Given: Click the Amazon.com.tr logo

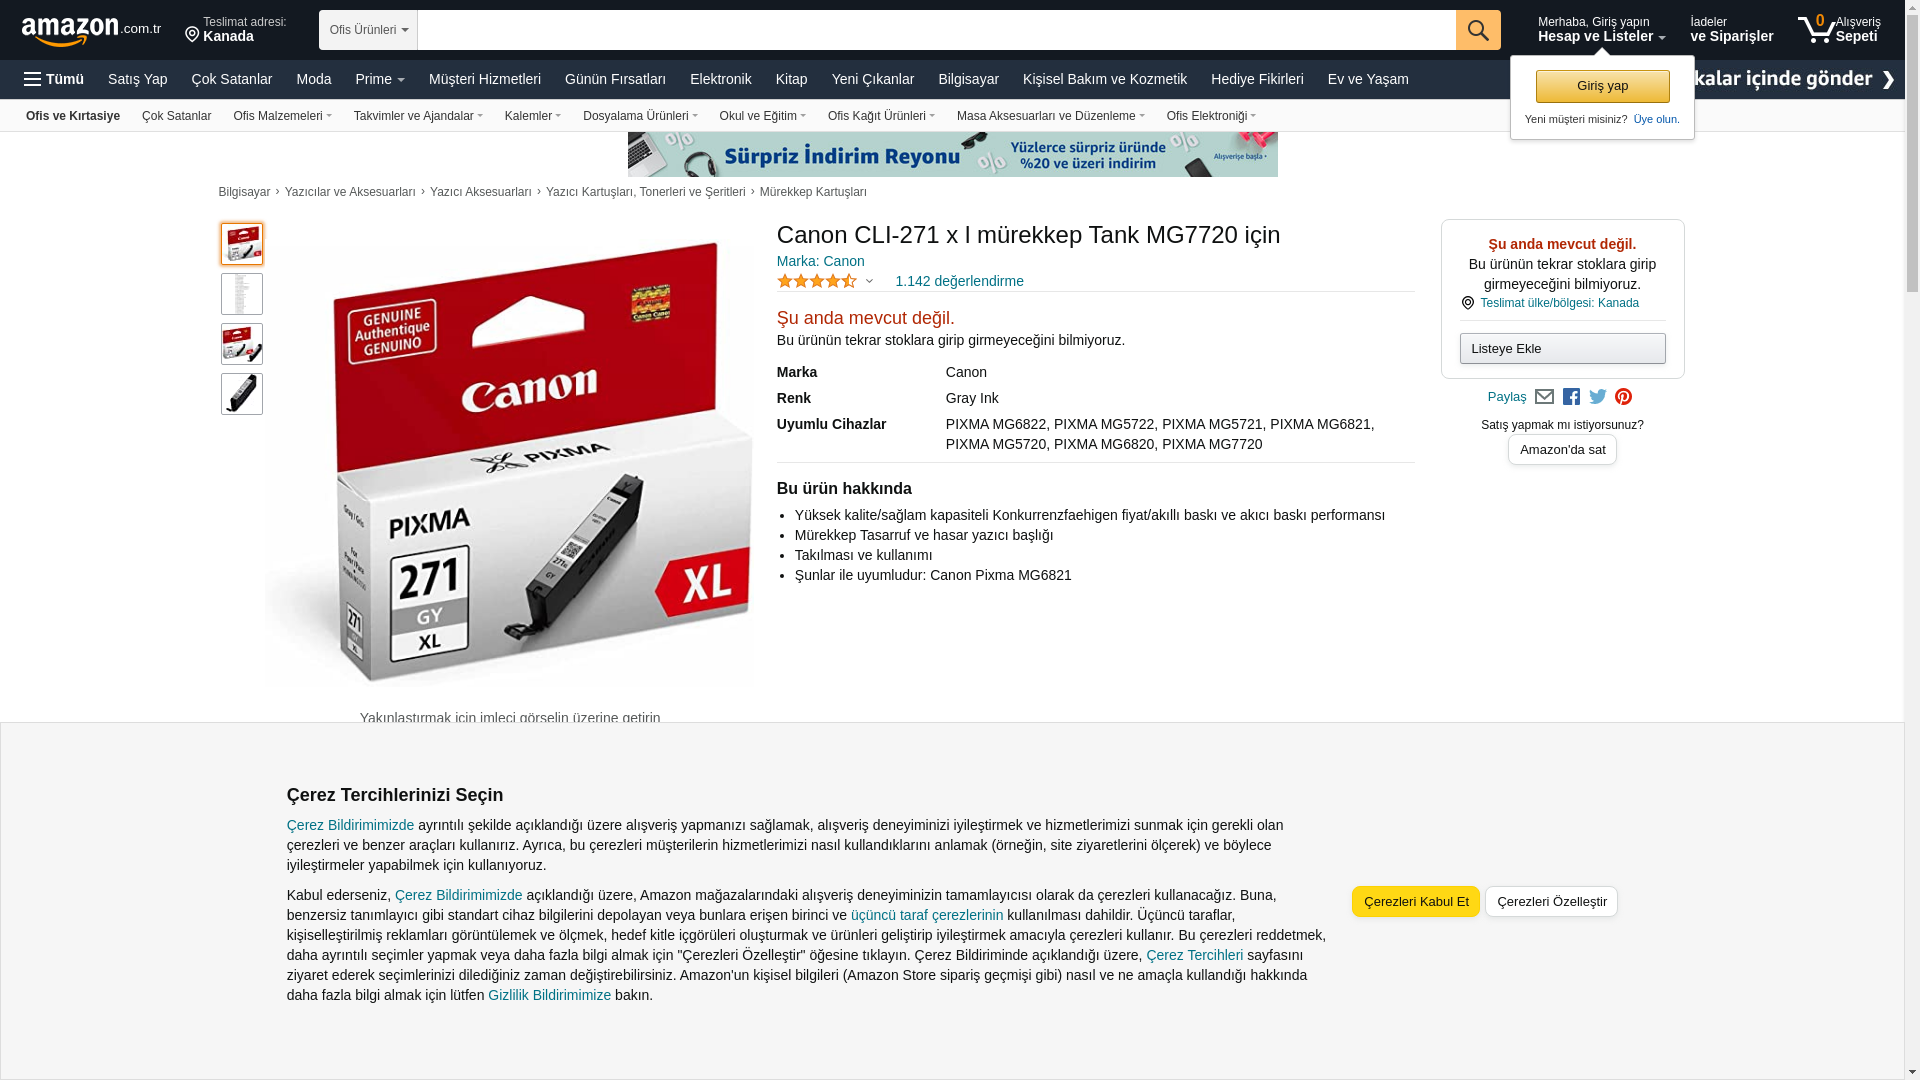Looking at the screenshot, I should click(91, 31).
